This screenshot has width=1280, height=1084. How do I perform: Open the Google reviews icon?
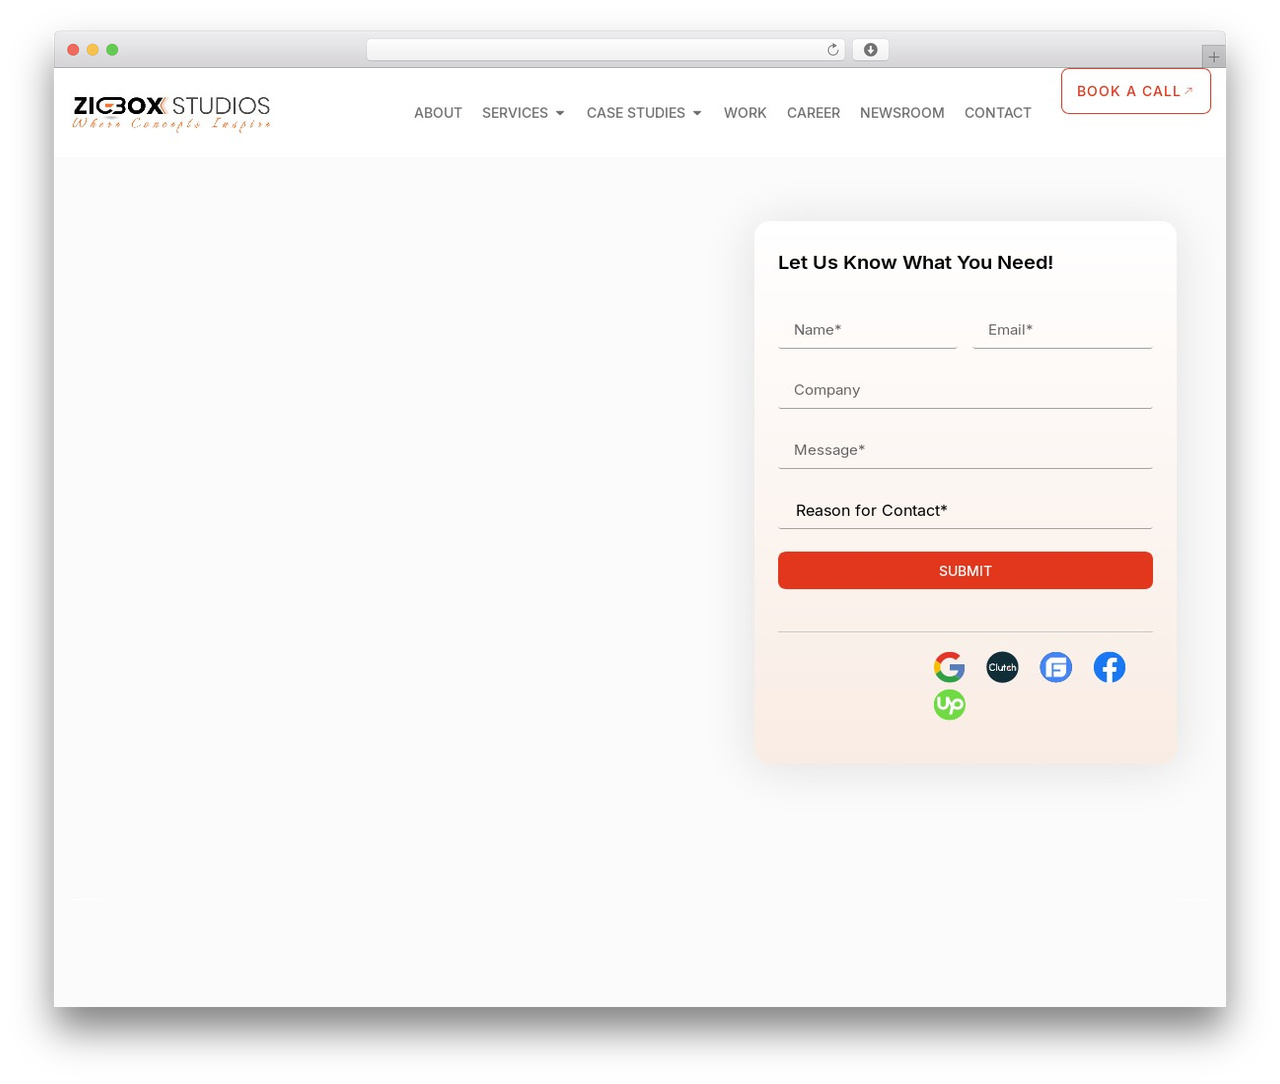coord(949,667)
